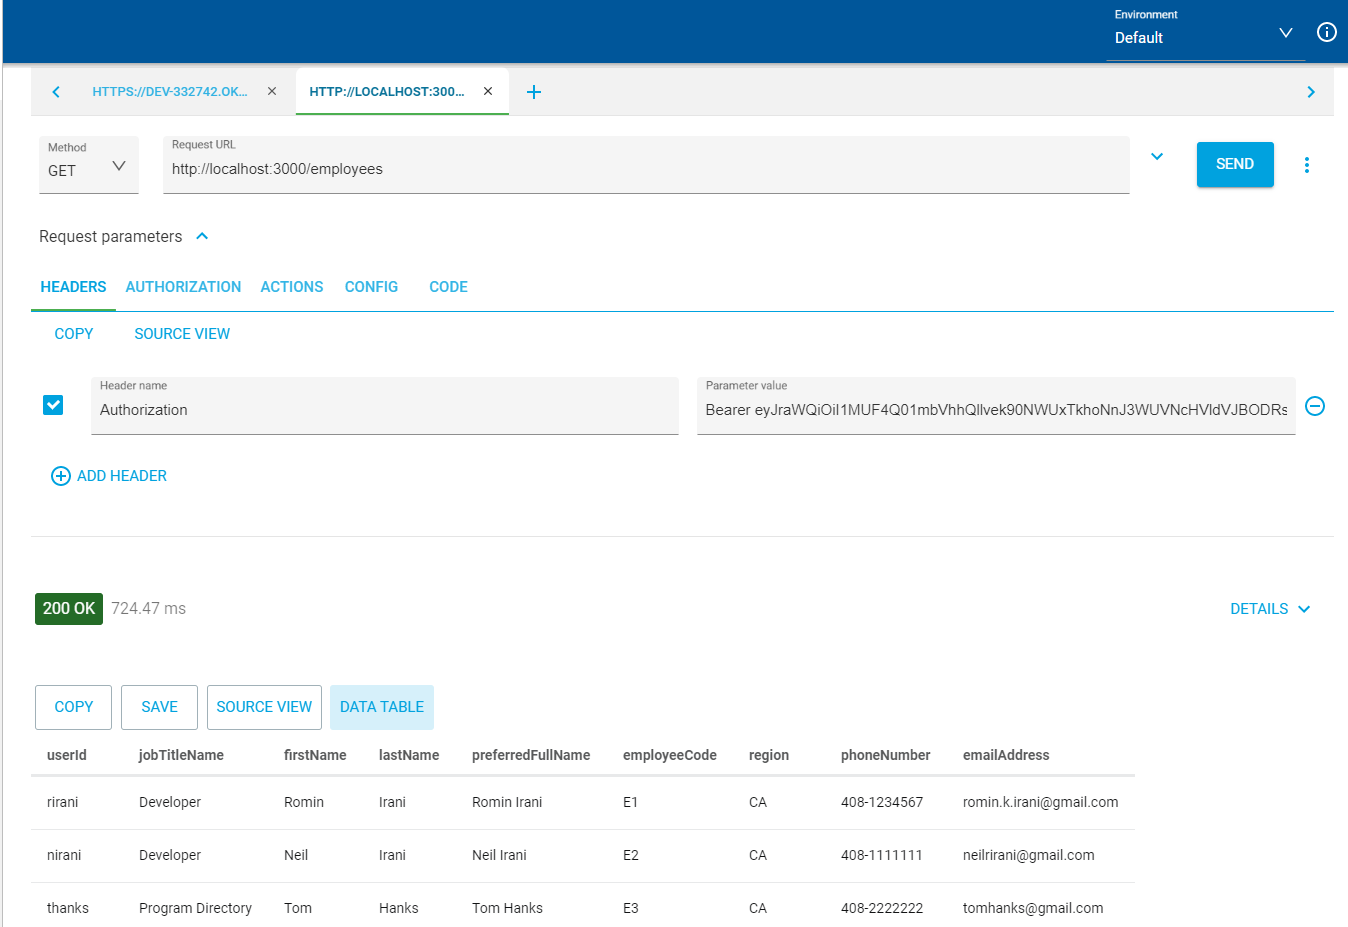The image size is (1348, 927).
Task: Disable the Authorization header checkbox
Action: [x=53, y=405]
